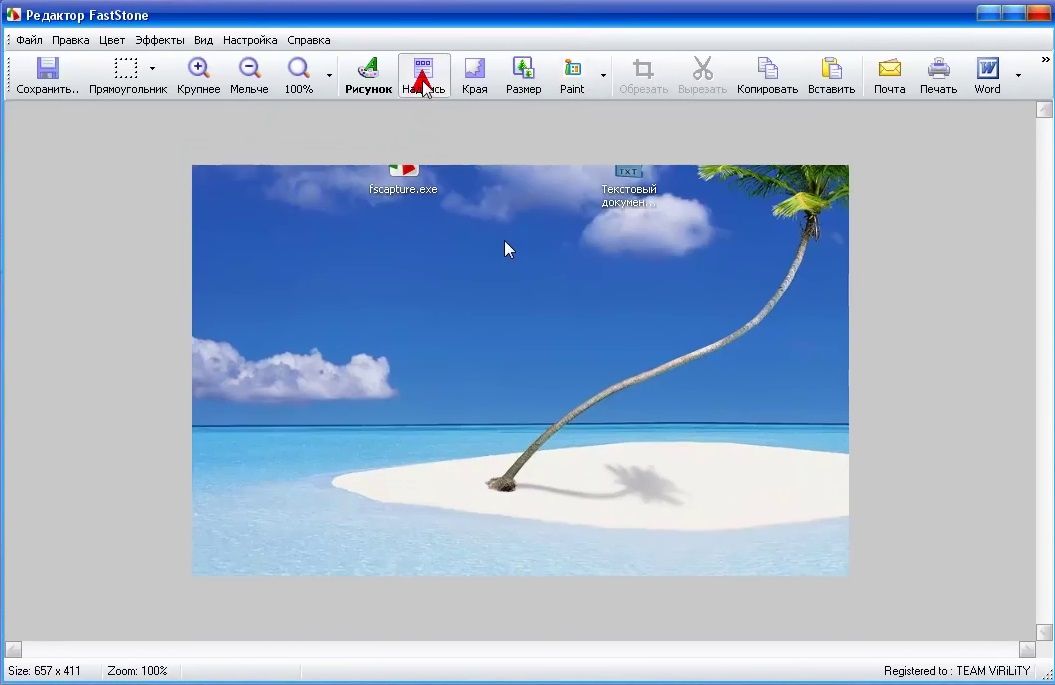Expand dropdown arrow next to 100% zoom
The image size is (1055, 685).
click(329, 75)
